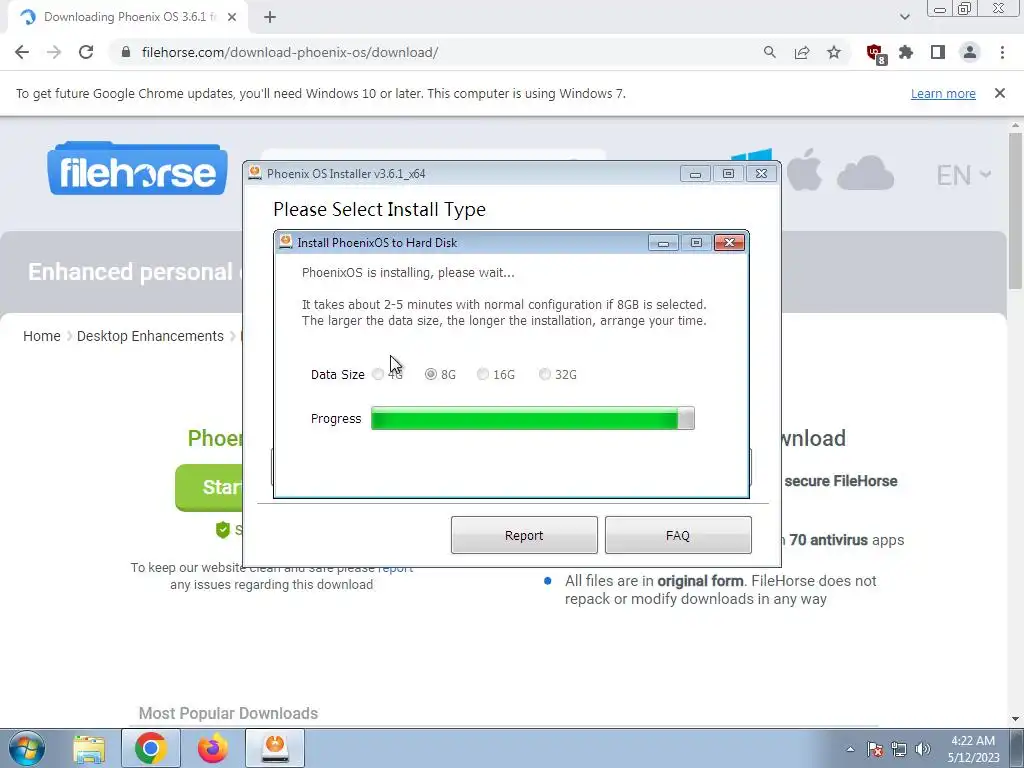Go to Home breadcrumb

pos(42,336)
